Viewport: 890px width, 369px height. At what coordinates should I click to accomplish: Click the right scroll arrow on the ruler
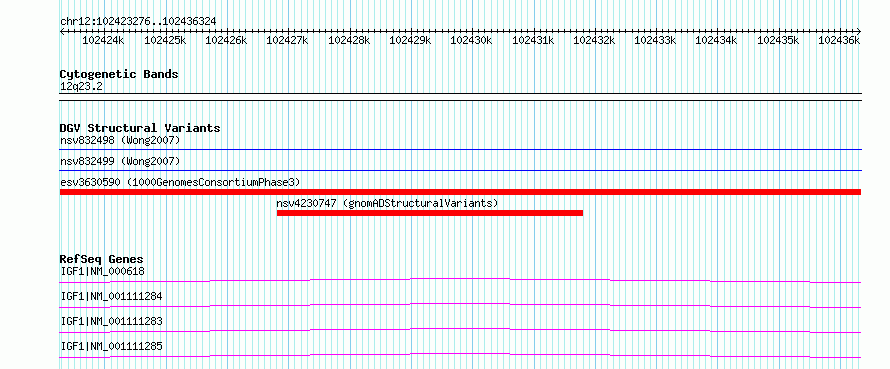coord(858,31)
